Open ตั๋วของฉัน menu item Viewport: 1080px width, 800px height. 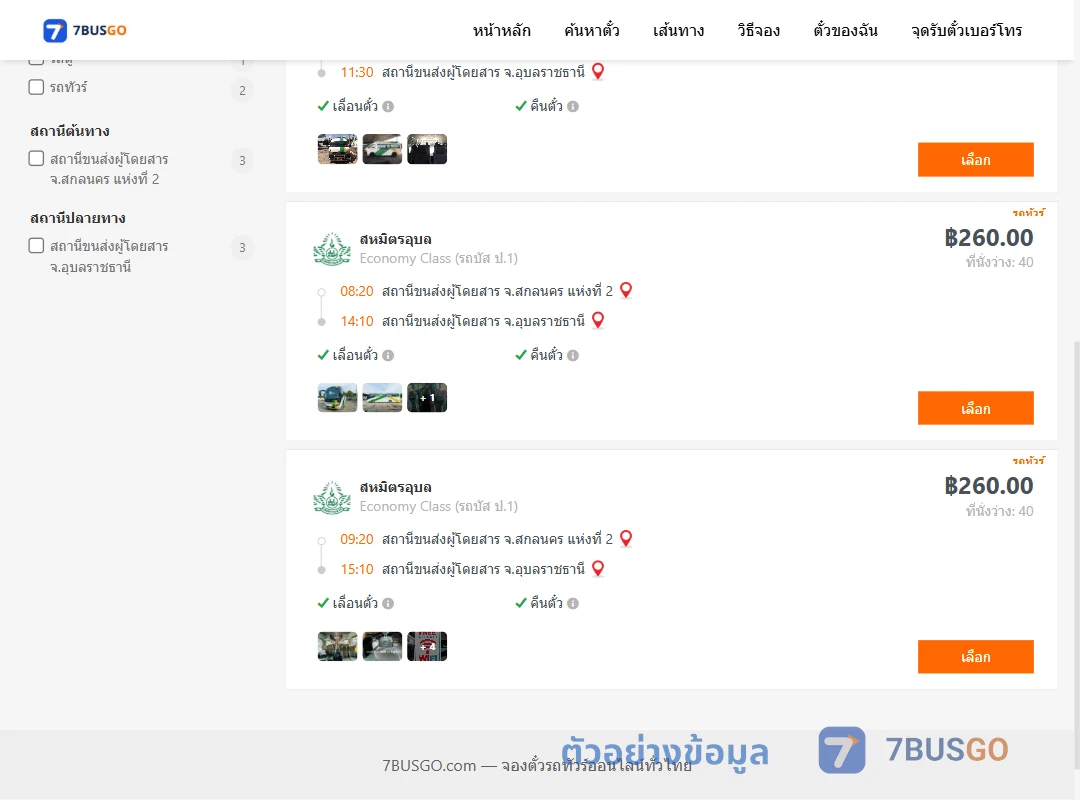click(845, 30)
